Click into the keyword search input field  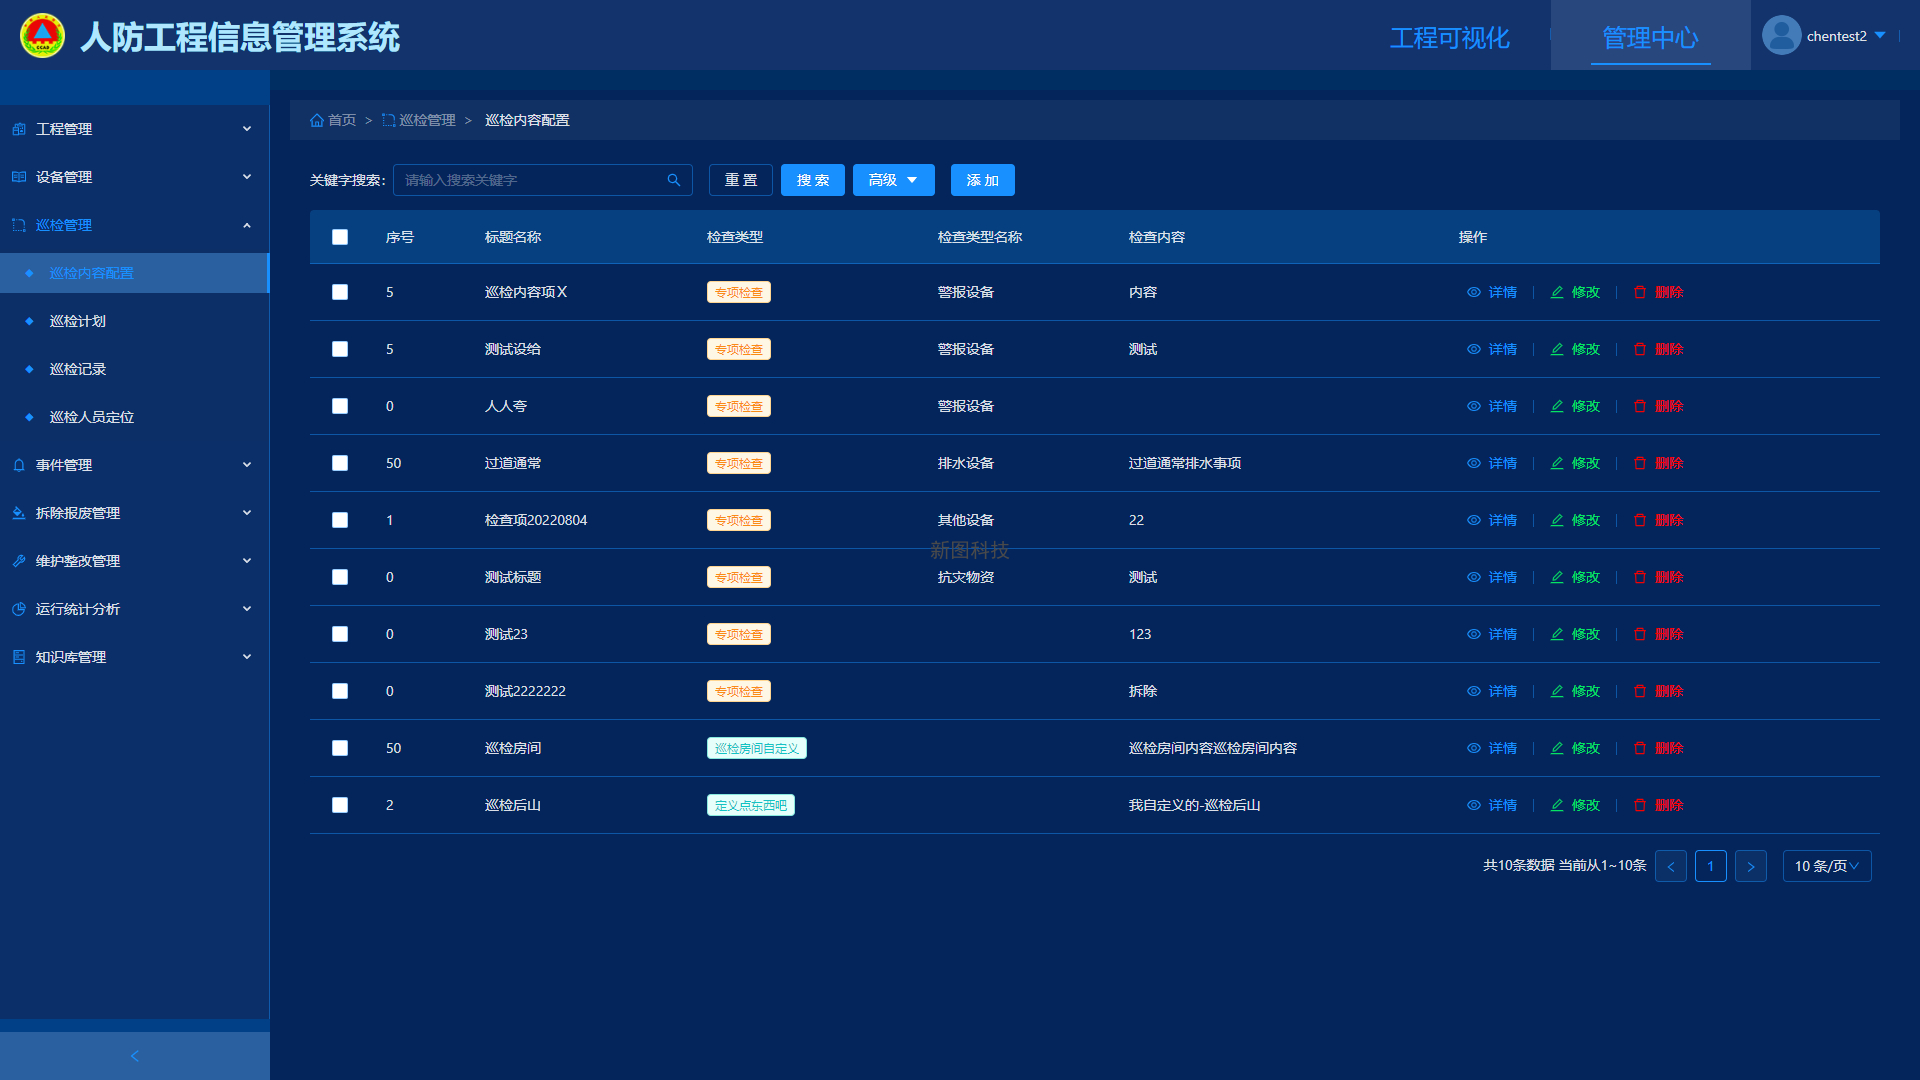pyautogui.click(x=530, y=180)
